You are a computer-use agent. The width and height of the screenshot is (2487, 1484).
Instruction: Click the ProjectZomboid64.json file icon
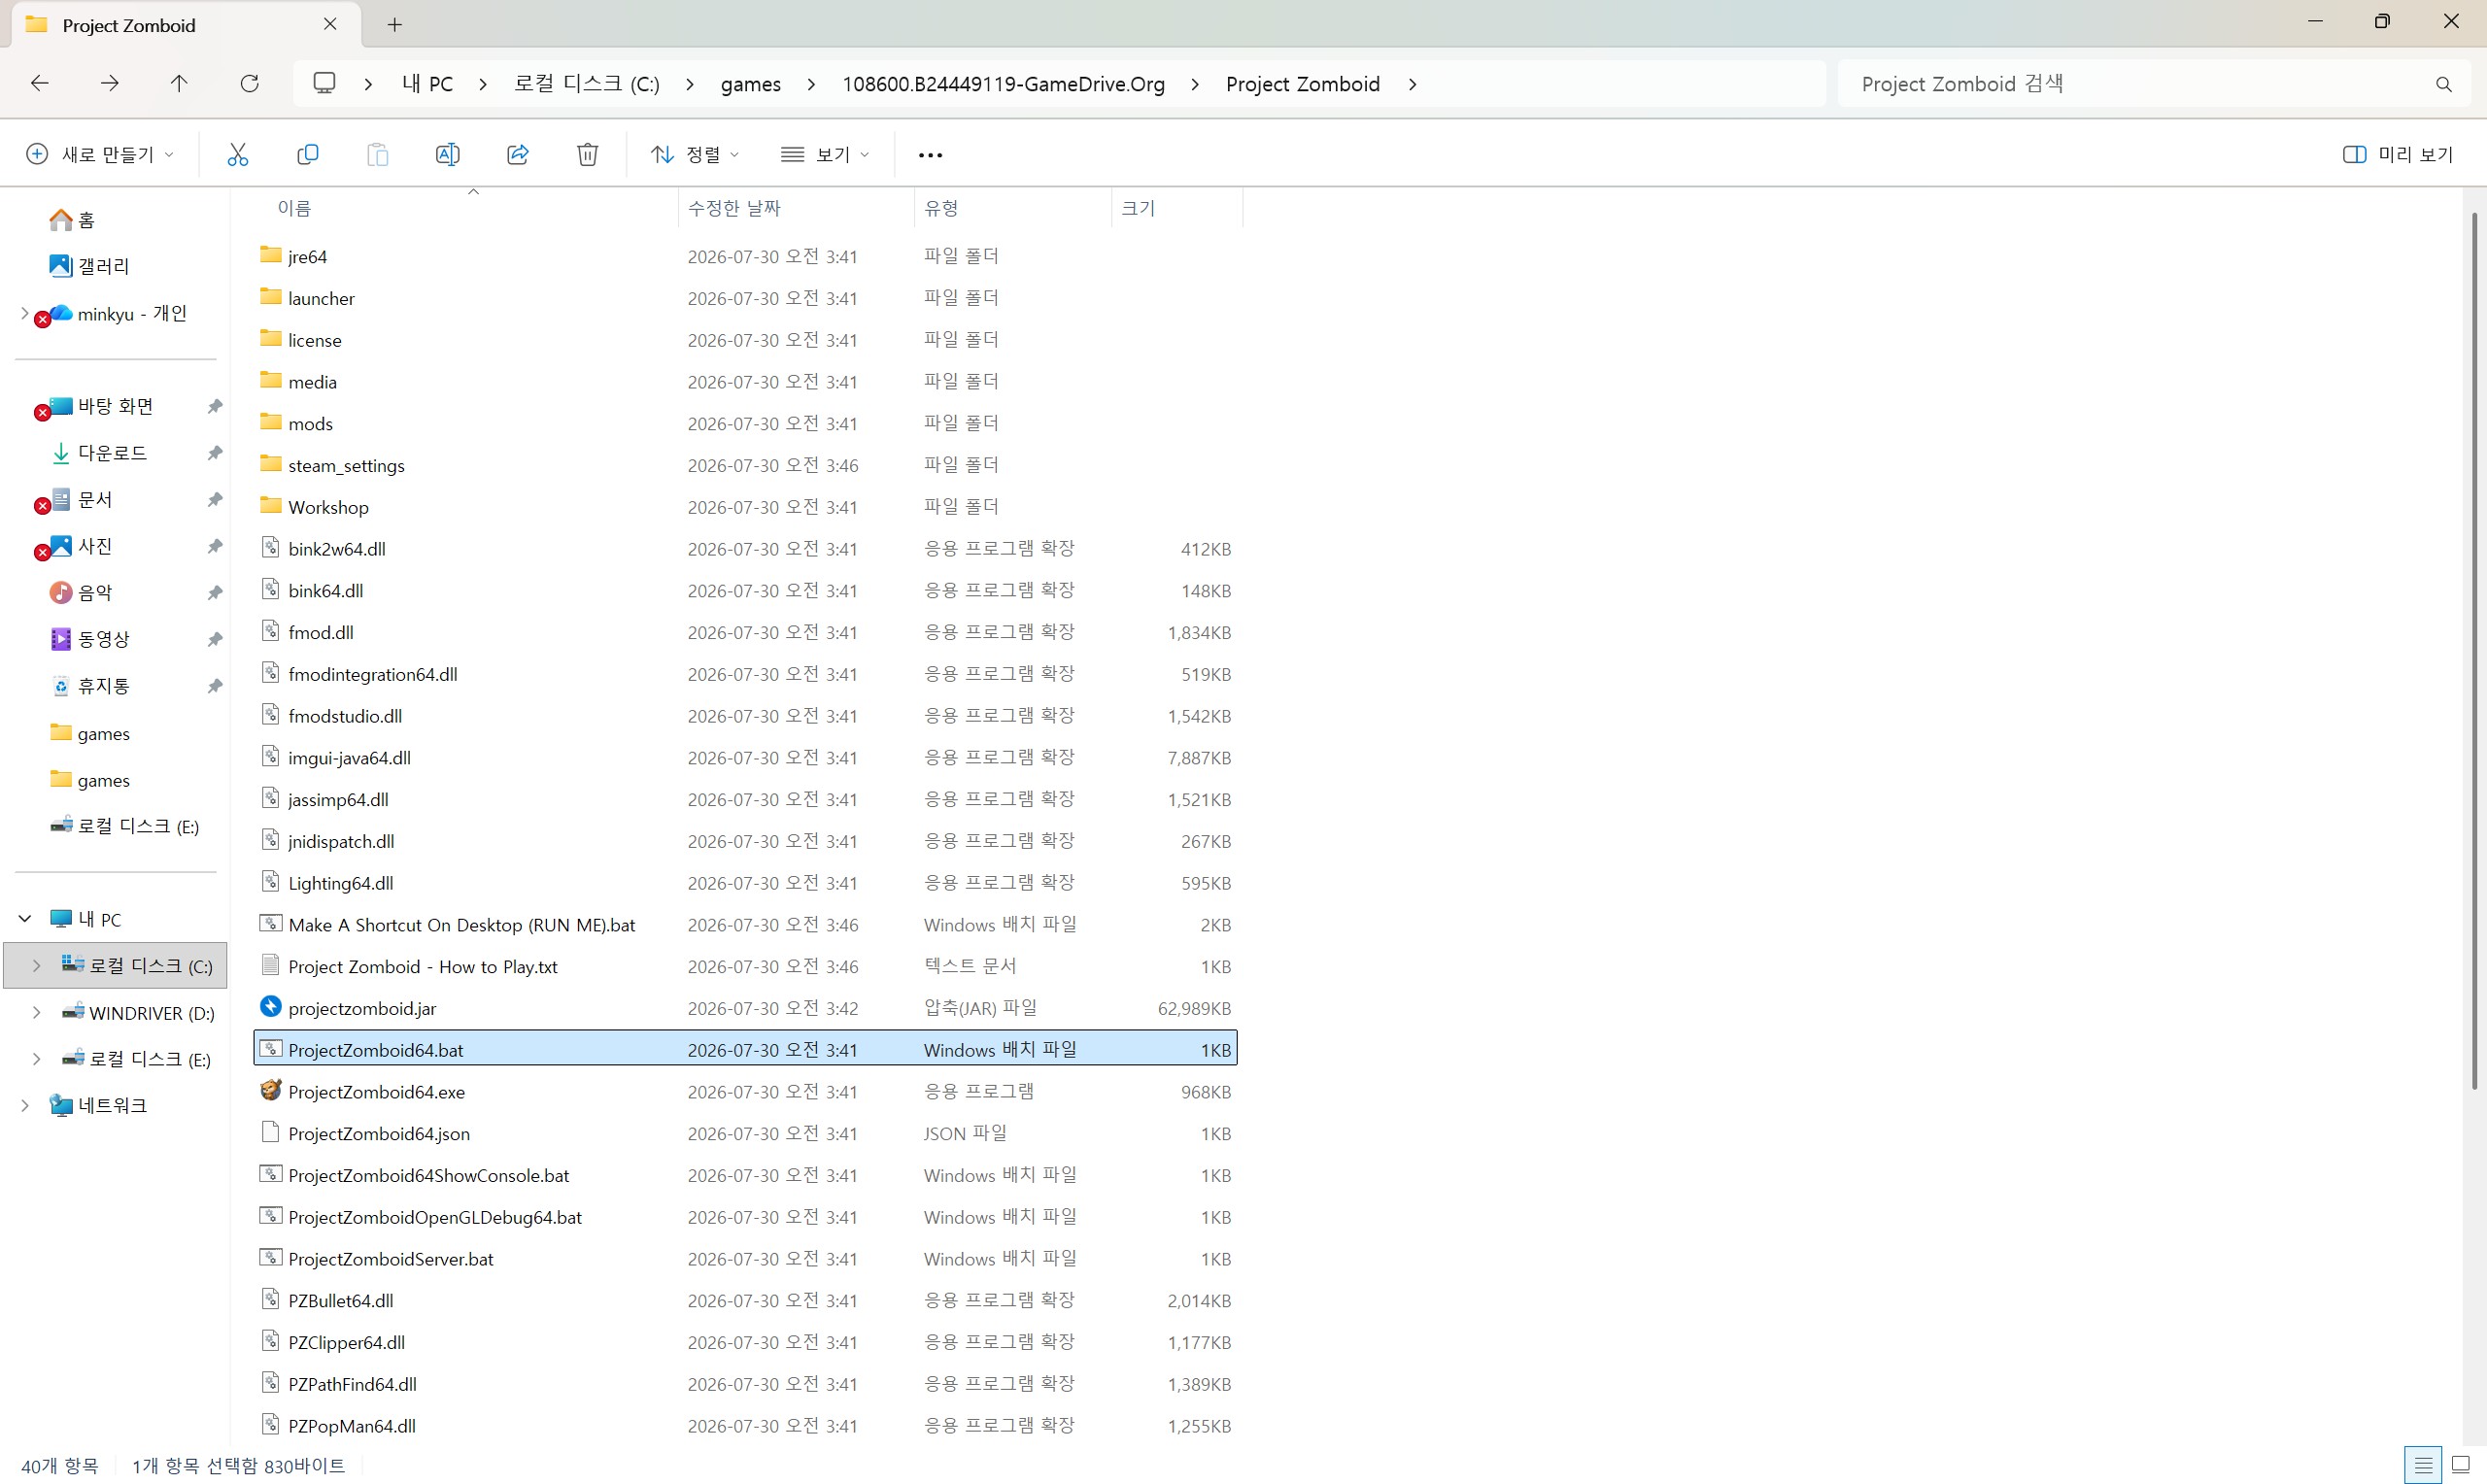pyautogui.click(x=270, y=1132)
